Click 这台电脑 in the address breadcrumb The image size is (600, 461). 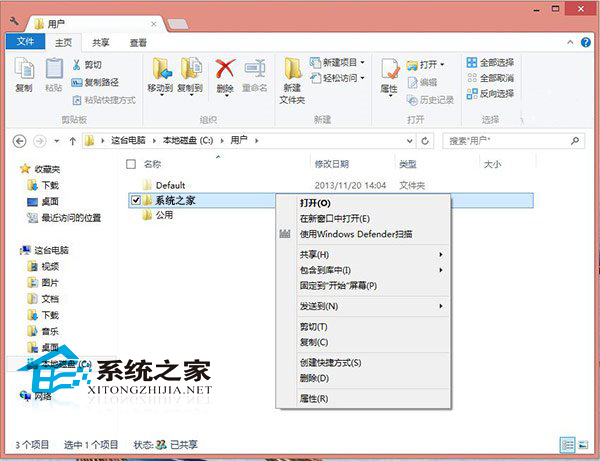click(x=128, y=140)
